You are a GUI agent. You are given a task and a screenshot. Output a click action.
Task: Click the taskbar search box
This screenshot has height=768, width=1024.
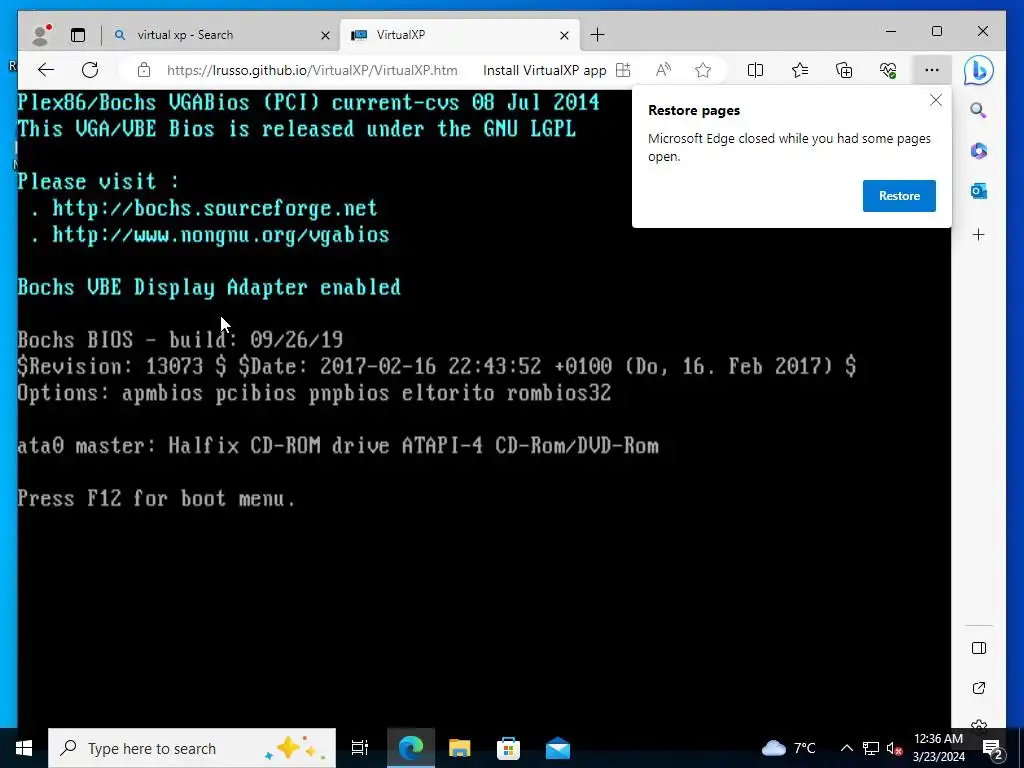192,748
